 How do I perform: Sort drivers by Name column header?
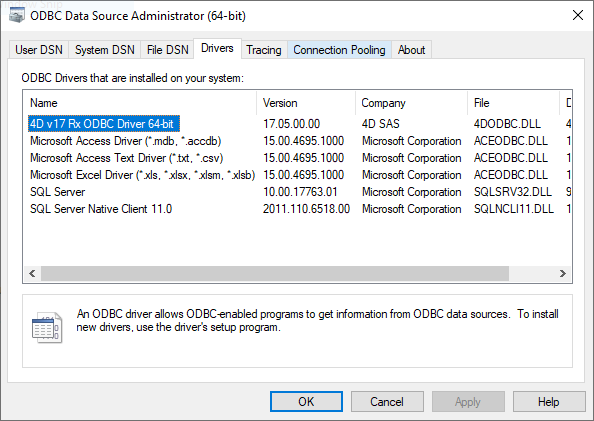tap(140, 103)
